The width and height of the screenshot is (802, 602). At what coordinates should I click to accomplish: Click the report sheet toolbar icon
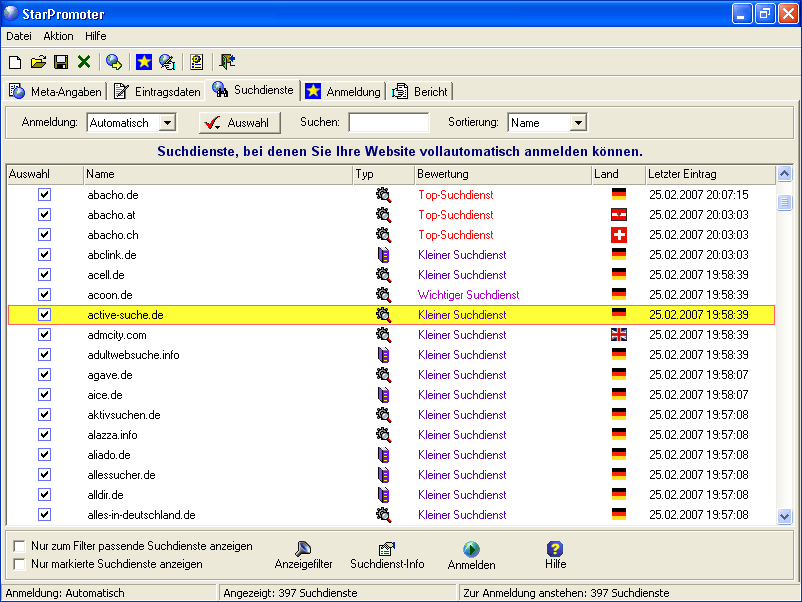(197, 62)
